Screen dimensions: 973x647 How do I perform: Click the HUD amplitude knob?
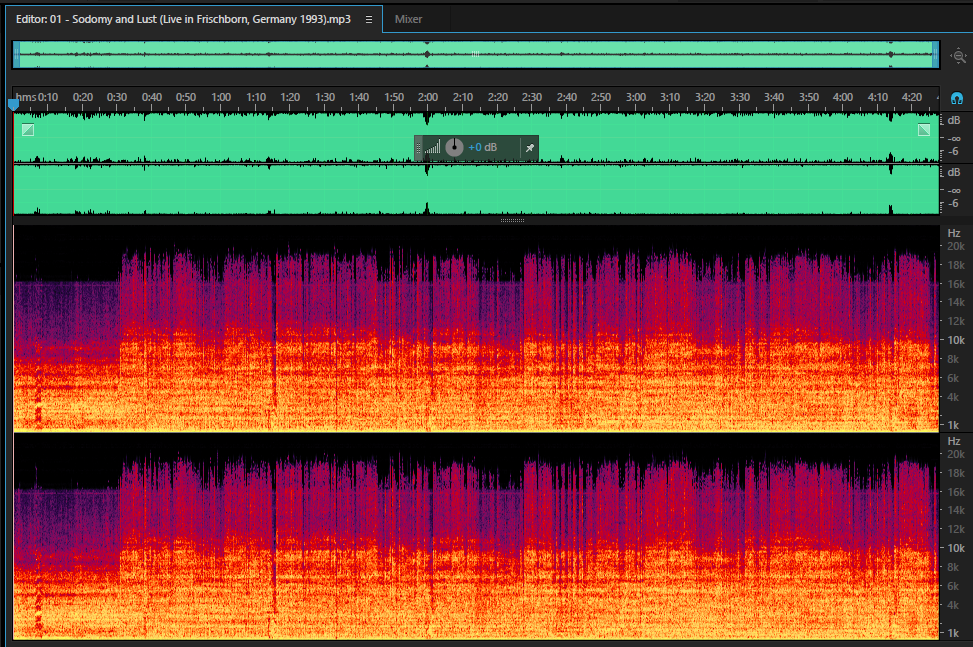click(454, 147)
